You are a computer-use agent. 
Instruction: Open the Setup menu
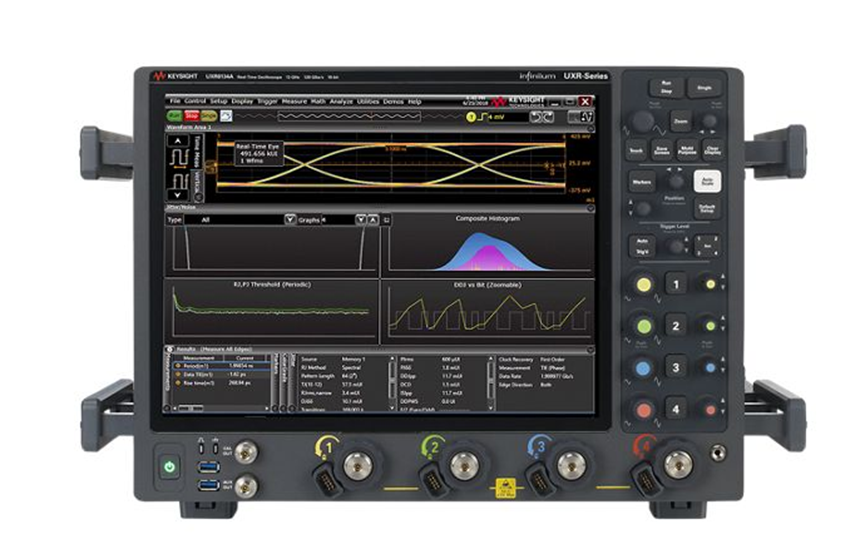(218, 102)
